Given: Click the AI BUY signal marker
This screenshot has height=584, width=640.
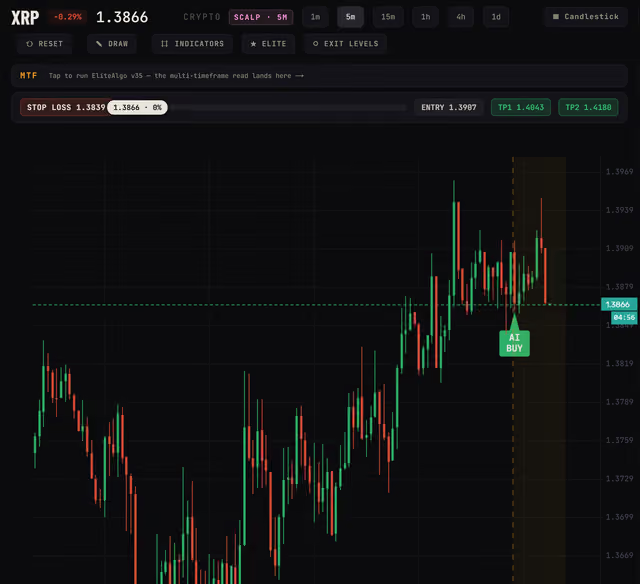Looking at the screenshot, I should click(514, 343).
